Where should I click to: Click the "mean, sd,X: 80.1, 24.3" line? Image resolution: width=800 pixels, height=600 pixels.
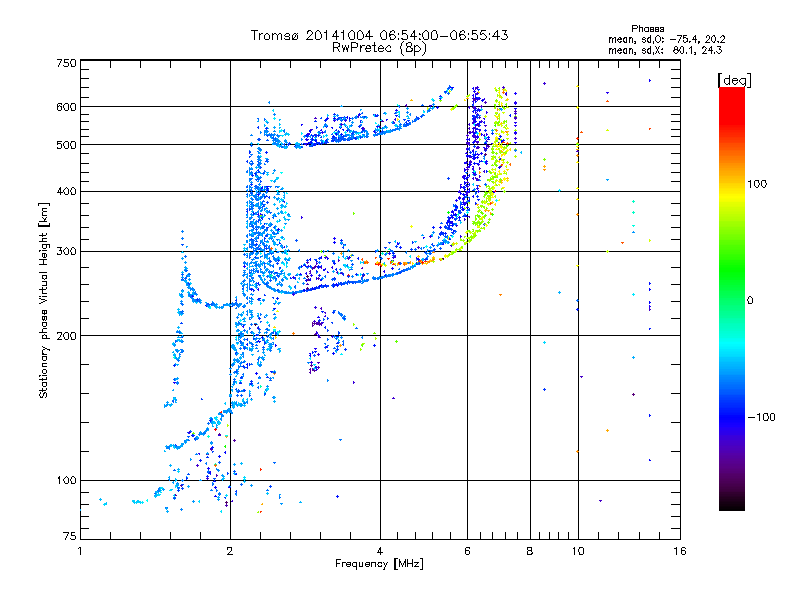click(x=665, y=50)
